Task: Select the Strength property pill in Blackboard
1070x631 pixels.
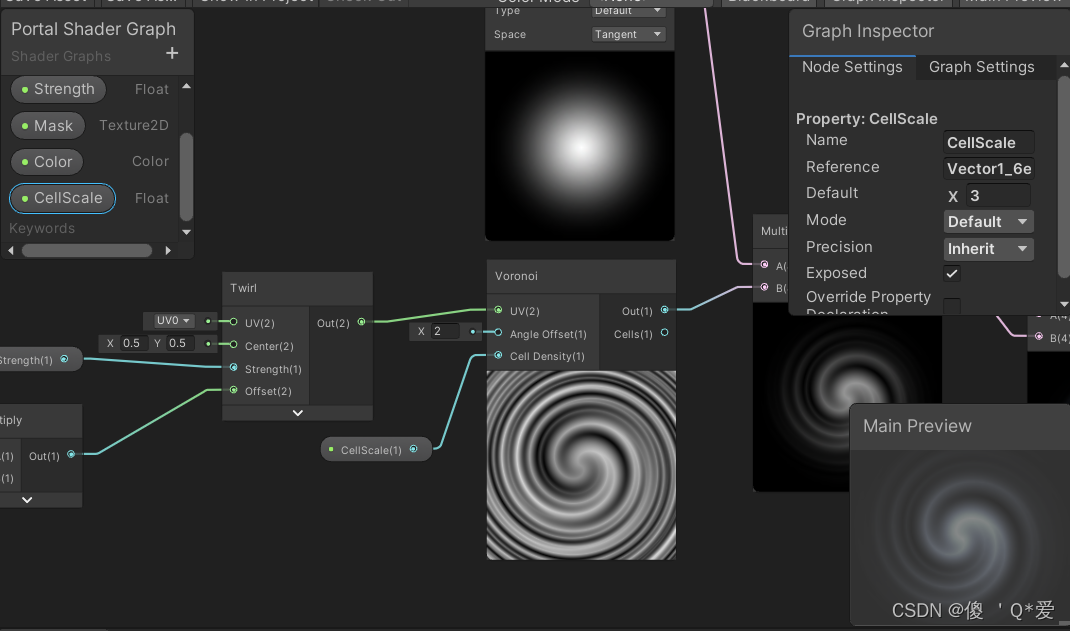Action: (58, 89)
